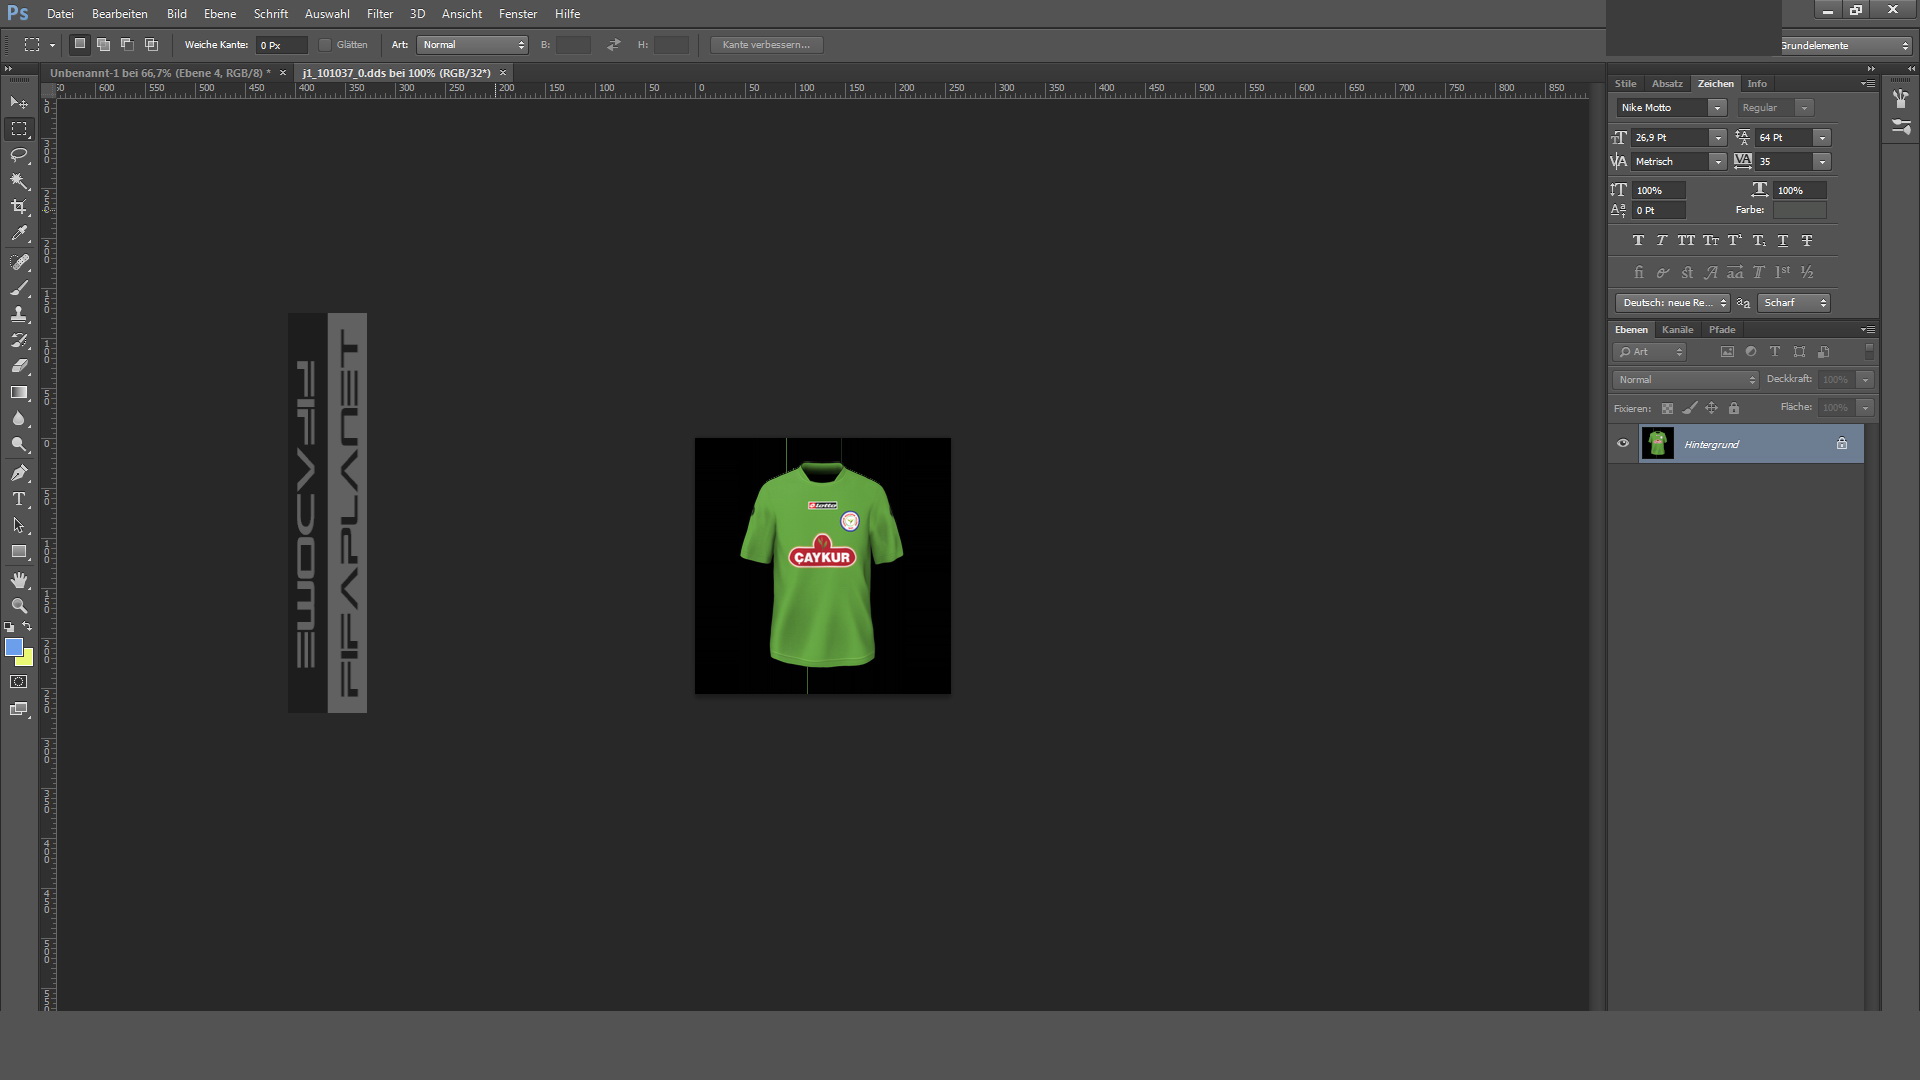The image size is (1920, 1080).
Task: Click the Kante verbessern button
Action: click(766, 45)
